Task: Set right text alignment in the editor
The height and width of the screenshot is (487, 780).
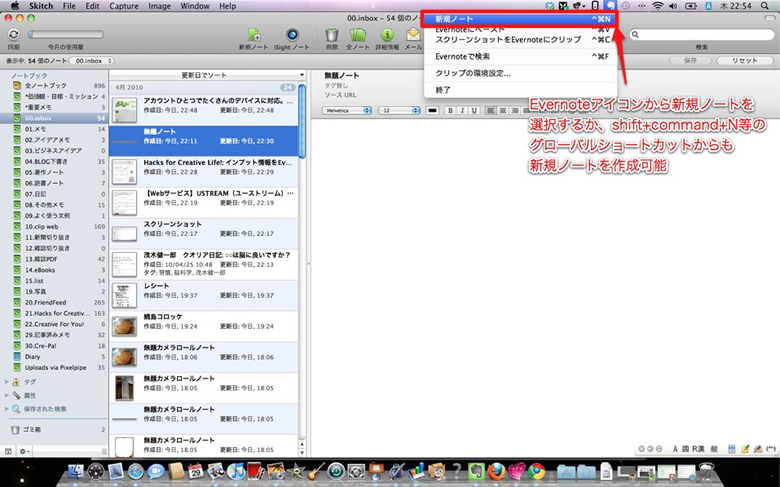Action: click(514, 110)
